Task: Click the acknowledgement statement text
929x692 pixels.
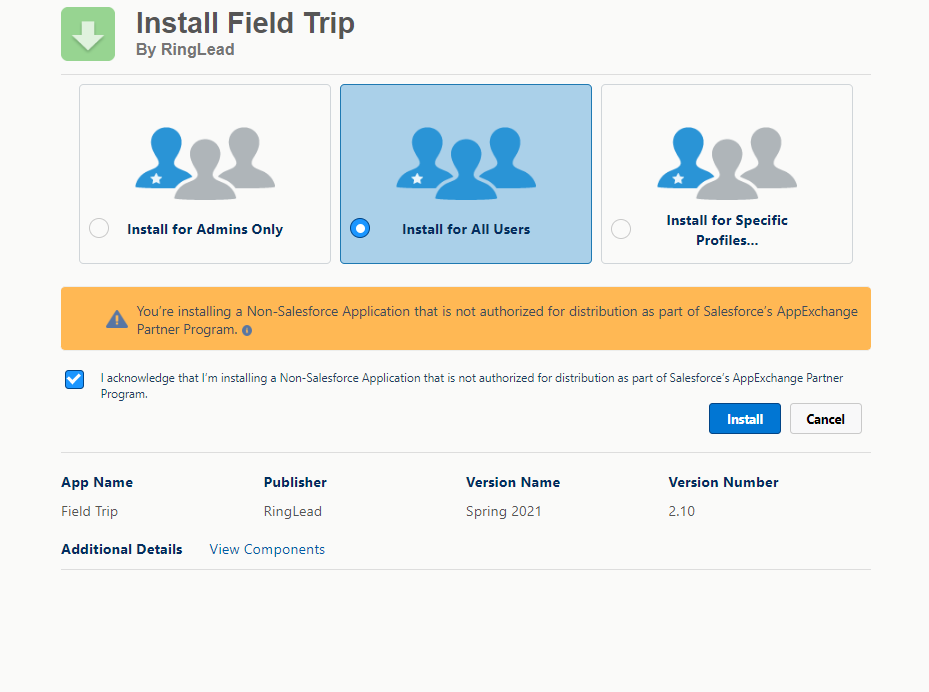Action: 472,386
